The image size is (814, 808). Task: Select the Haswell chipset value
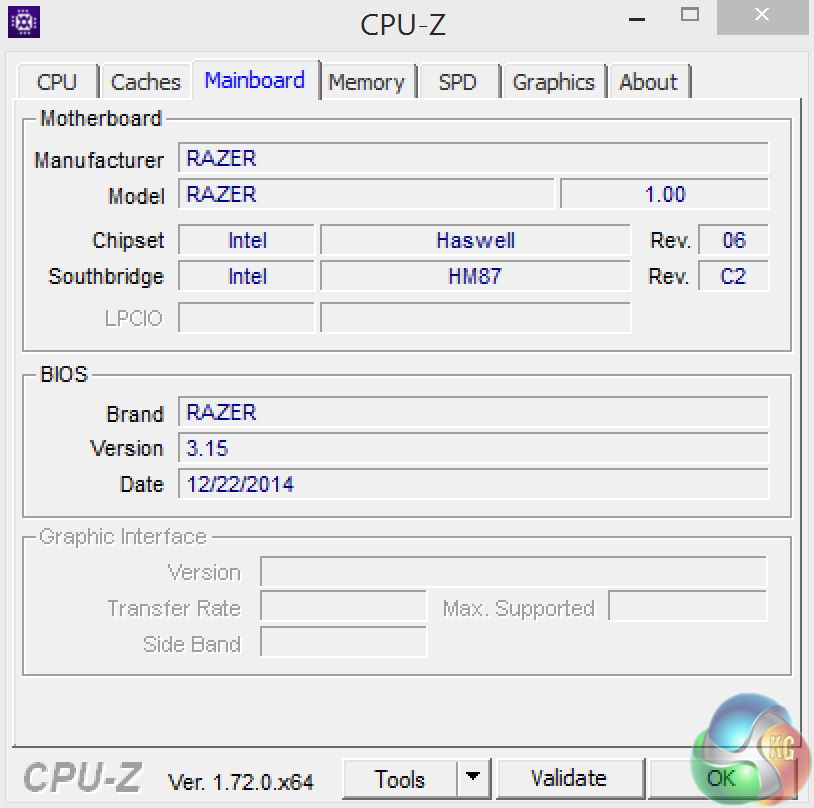476,240
